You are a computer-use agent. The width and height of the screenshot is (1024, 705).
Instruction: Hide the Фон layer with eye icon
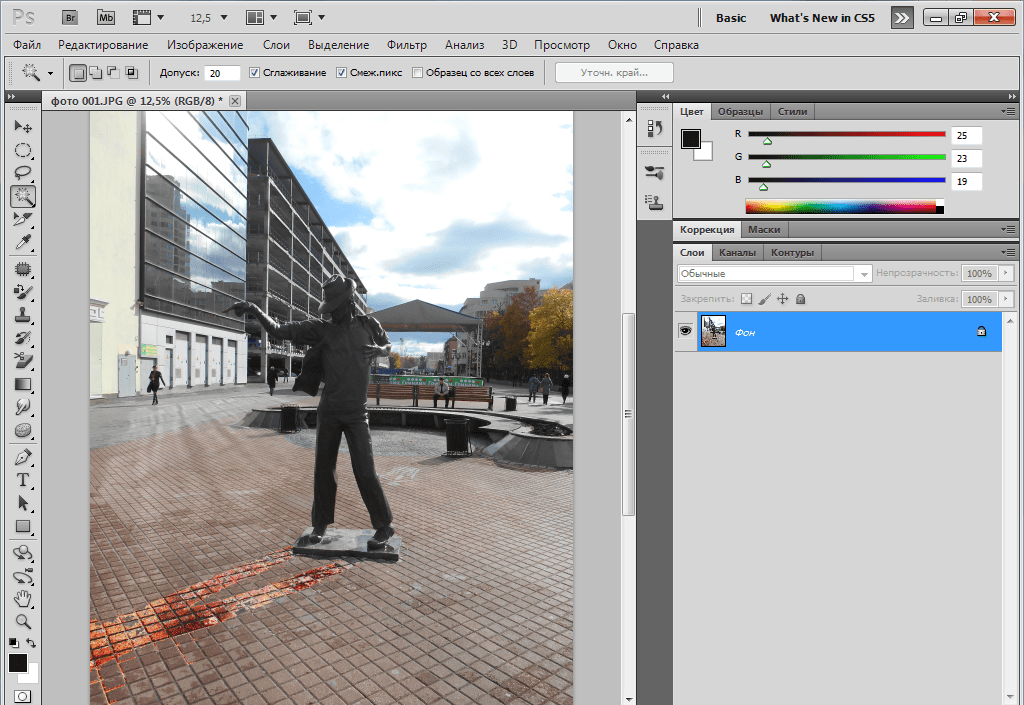click(686, 331)
